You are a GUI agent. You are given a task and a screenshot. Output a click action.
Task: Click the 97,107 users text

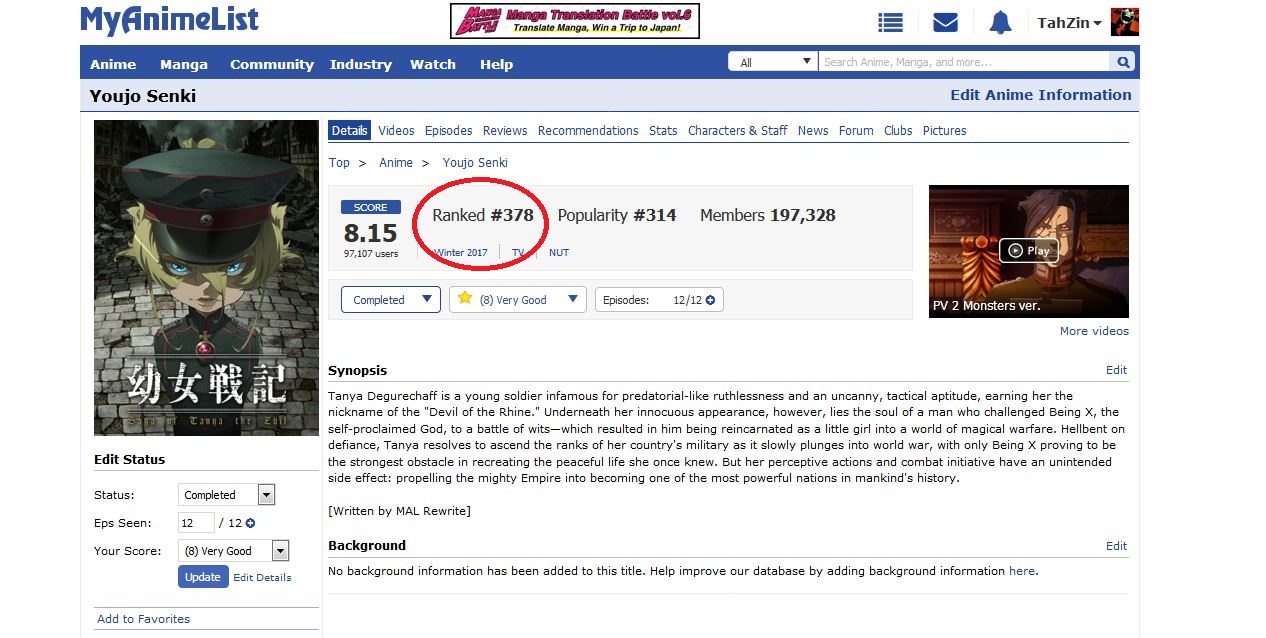[371, 254]
